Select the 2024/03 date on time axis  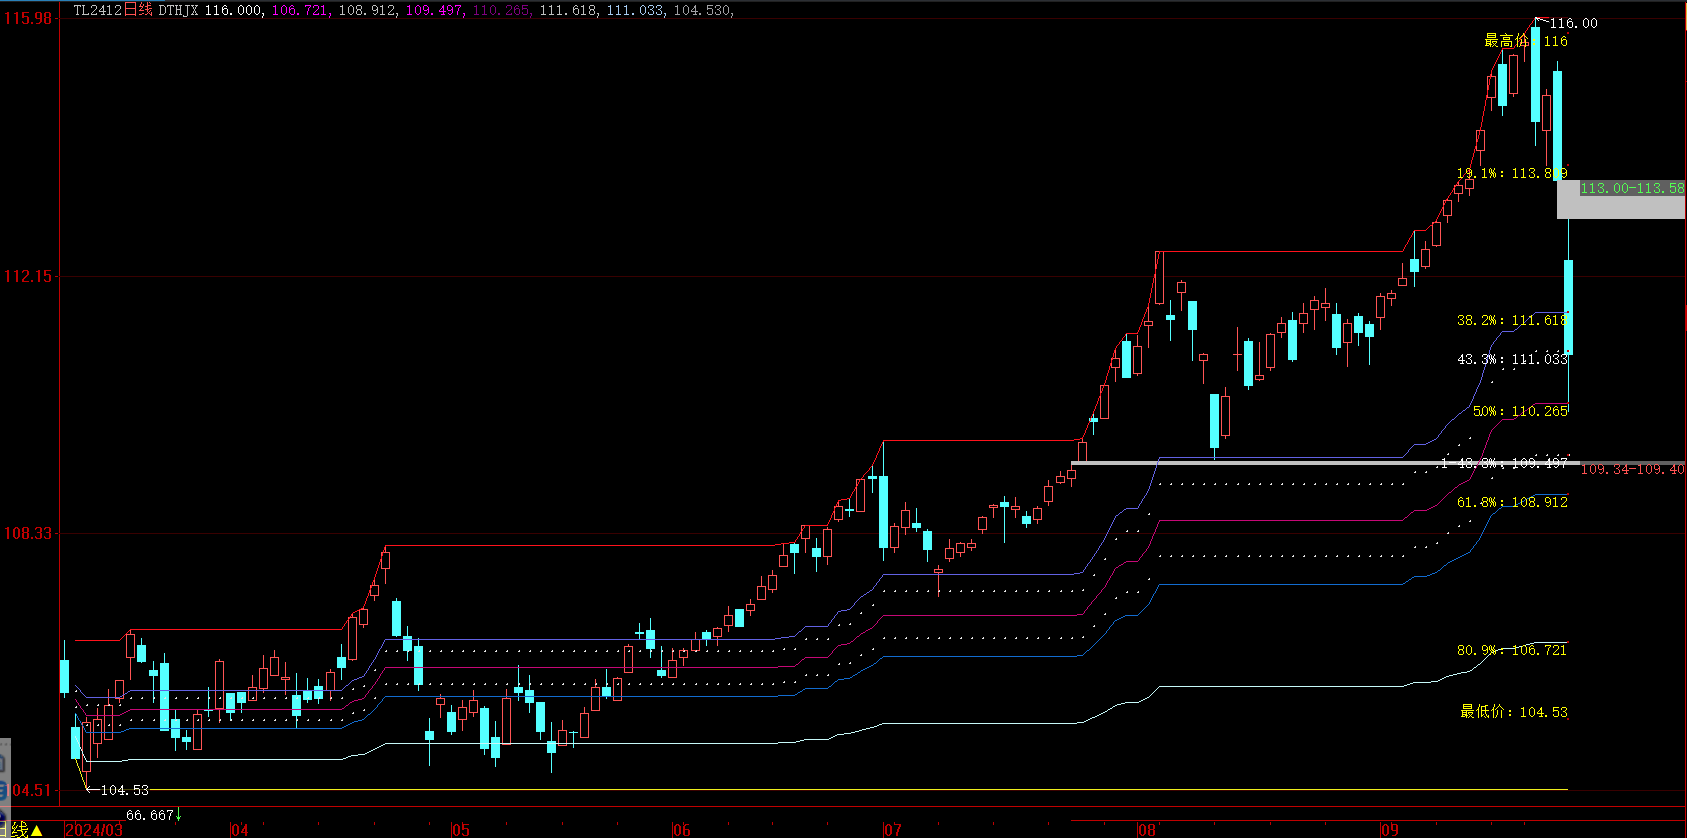click(x=94, y=830)
